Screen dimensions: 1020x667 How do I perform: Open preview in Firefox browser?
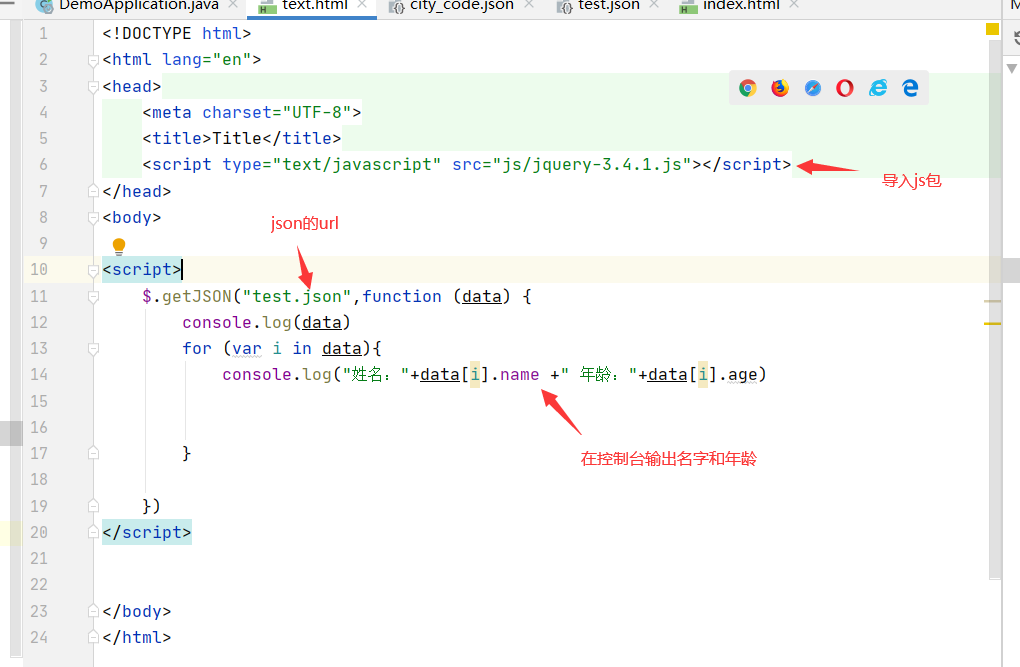pos(780,88)
